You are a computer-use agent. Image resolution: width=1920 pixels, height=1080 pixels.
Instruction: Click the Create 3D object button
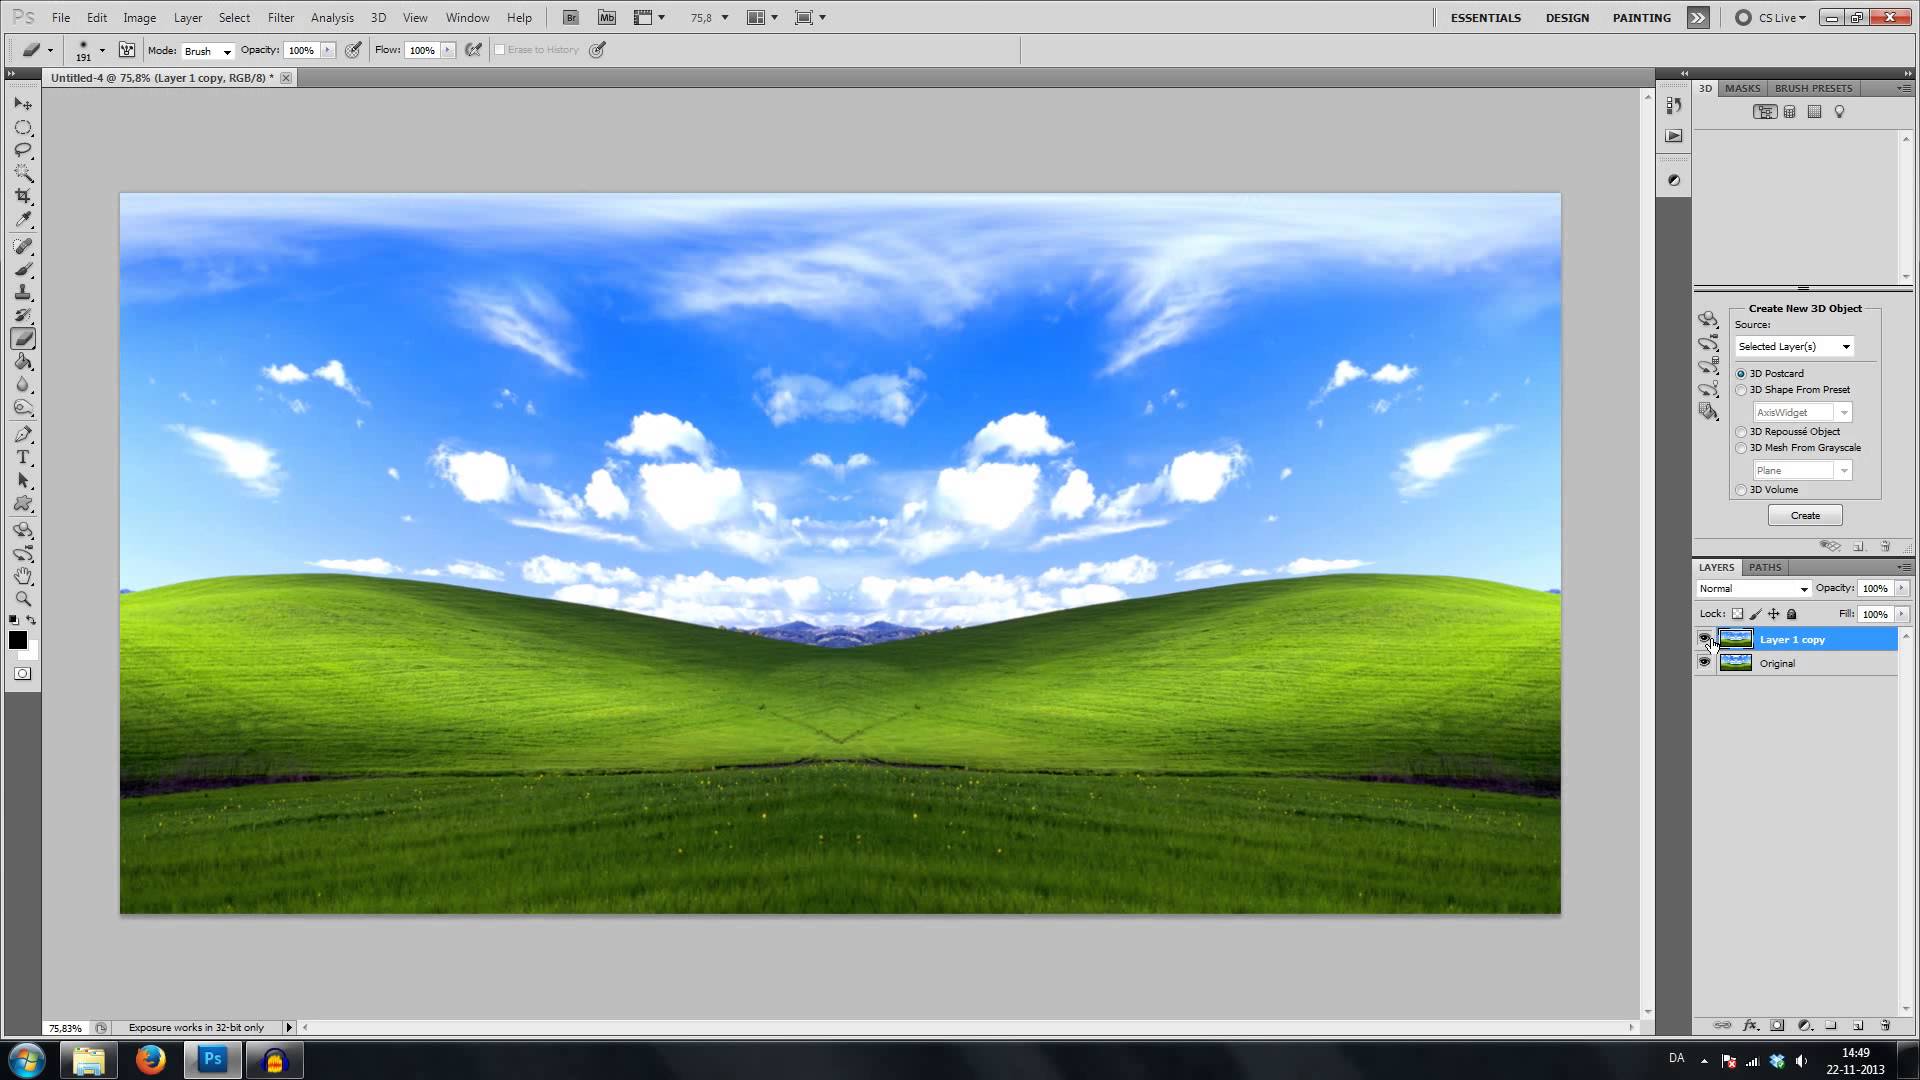pyautogui.click(x=1805, y=516)
